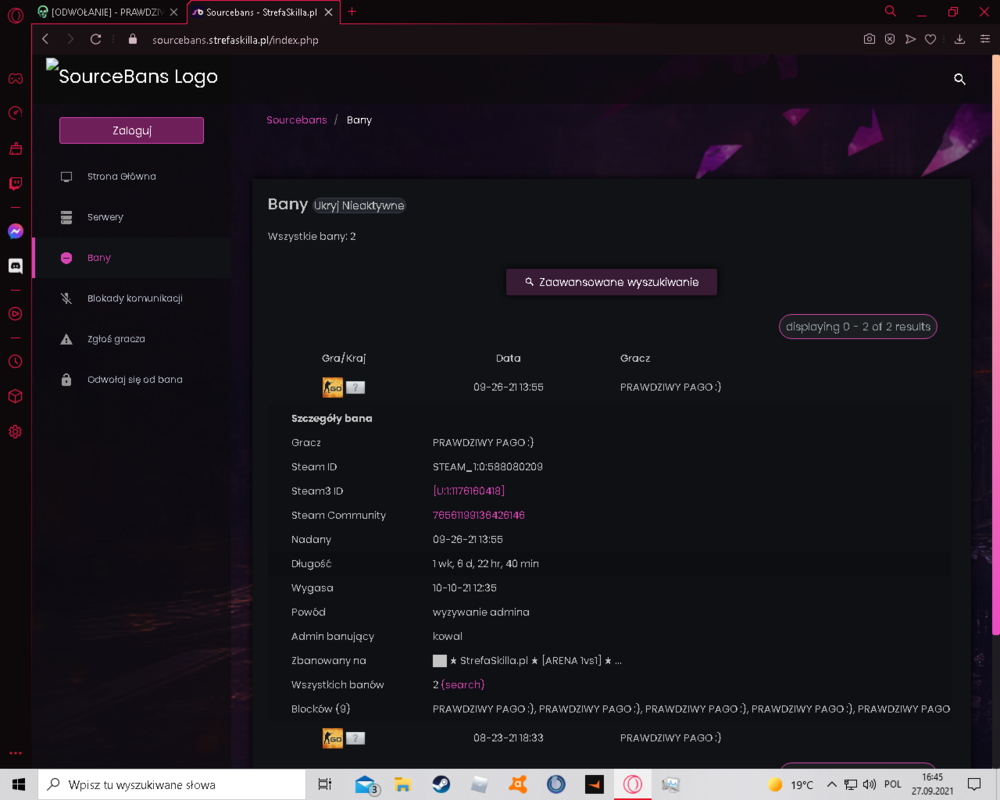Open Steam3 ID link [U:1:1176160418]
Image resolution: width=1000 pixels, height=800 pixels.
(x=469, y=491)
